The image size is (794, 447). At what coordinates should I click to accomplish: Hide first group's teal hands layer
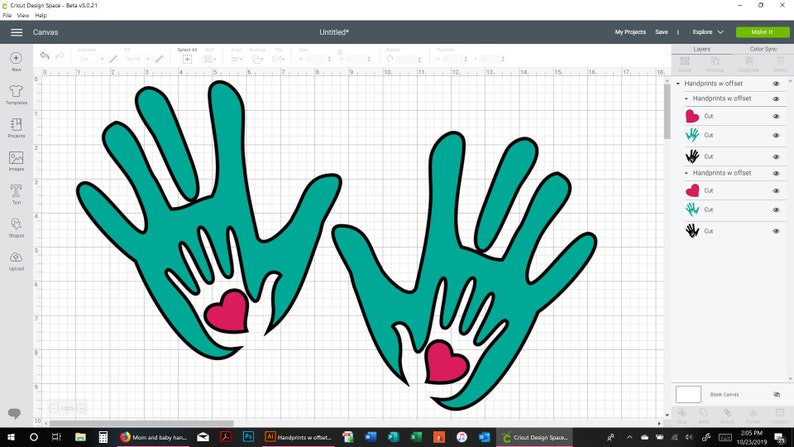click(x=776, y=136)
